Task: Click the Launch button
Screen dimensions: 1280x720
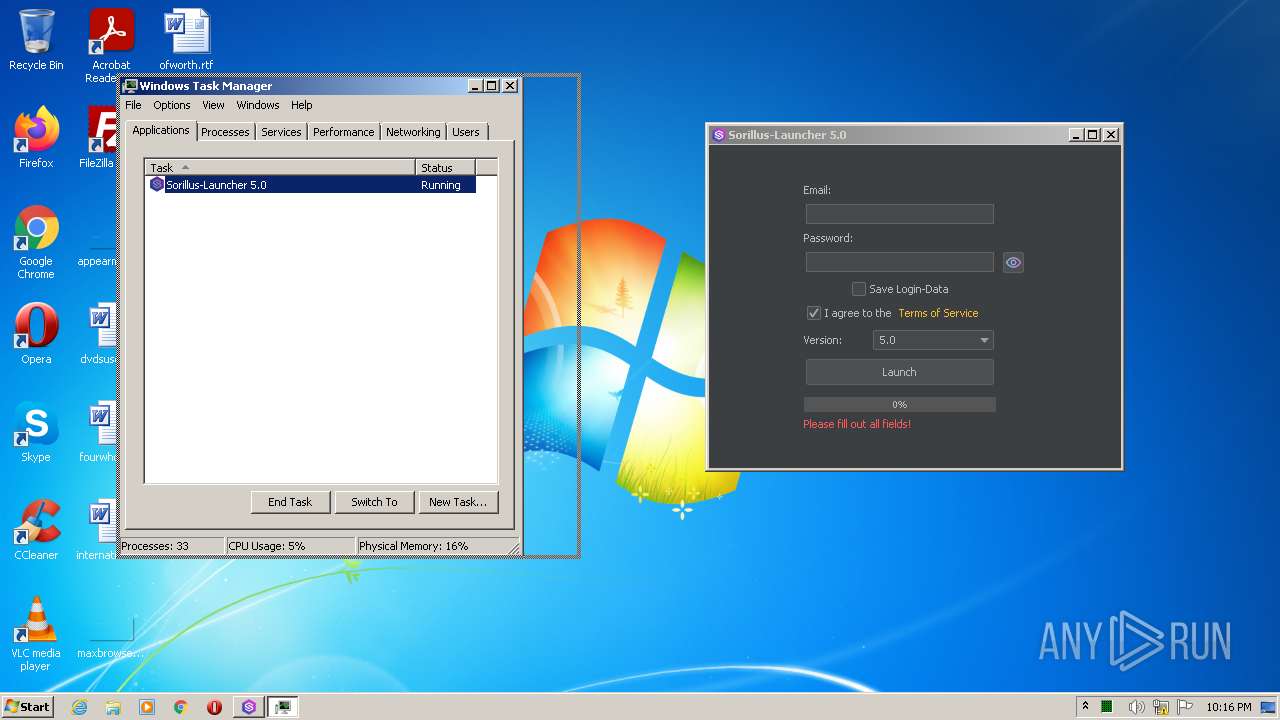Action: click(899, 372)
